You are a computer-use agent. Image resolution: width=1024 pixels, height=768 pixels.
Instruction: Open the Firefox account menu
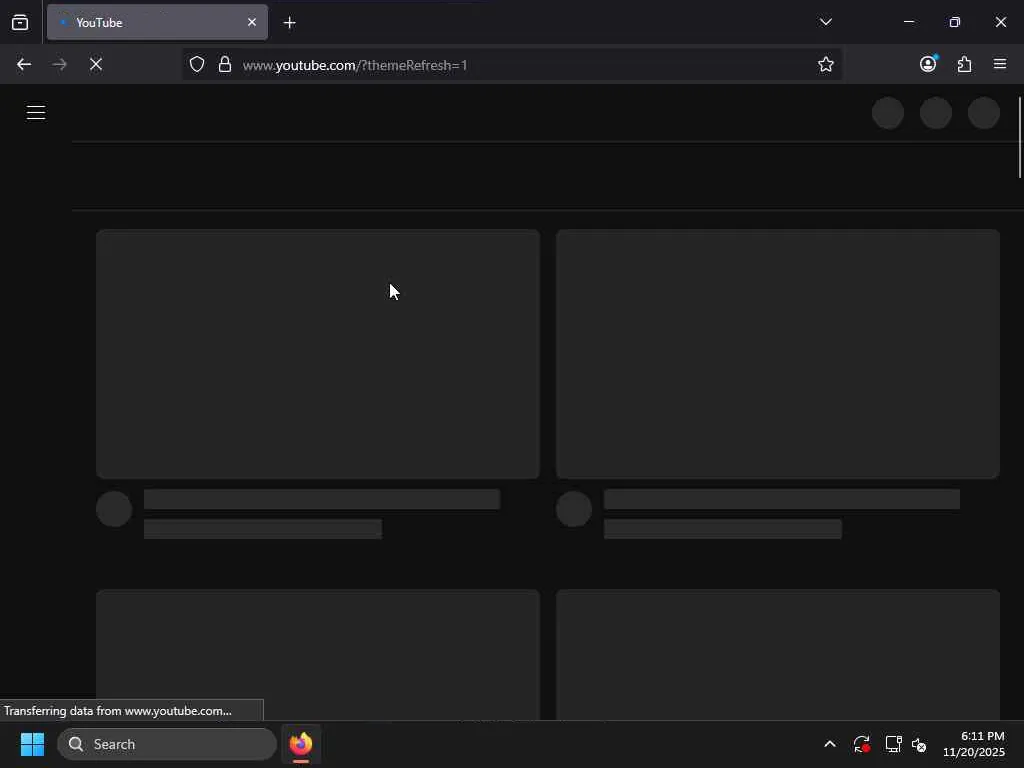coord(928,64)
